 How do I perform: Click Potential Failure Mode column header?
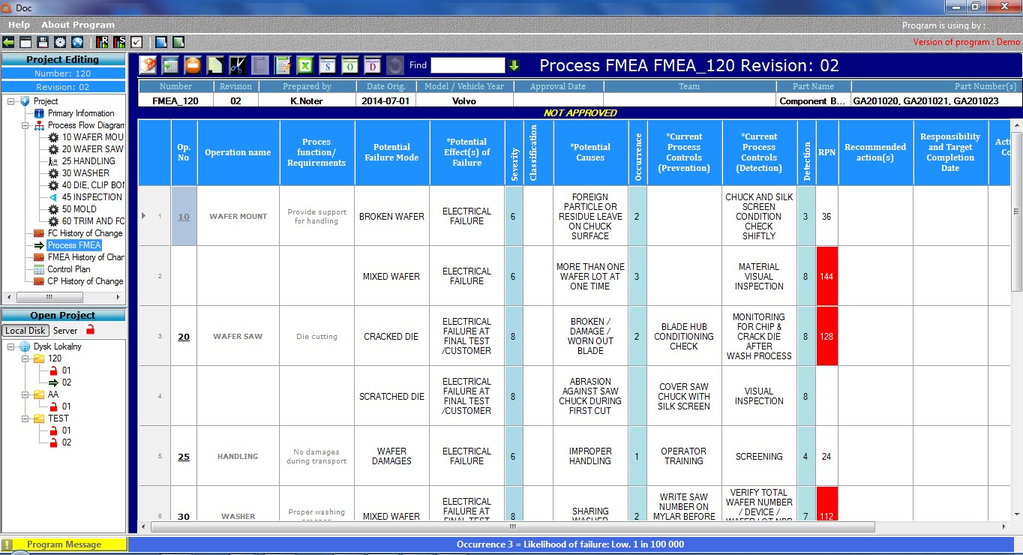click(x=391, y=153)
